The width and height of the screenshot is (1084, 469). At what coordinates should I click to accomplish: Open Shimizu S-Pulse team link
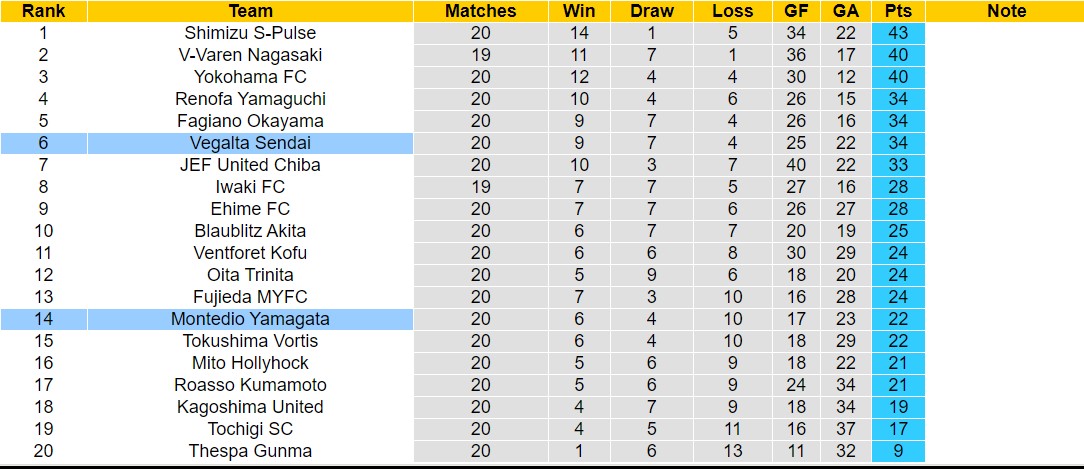[x=250, y=33]
